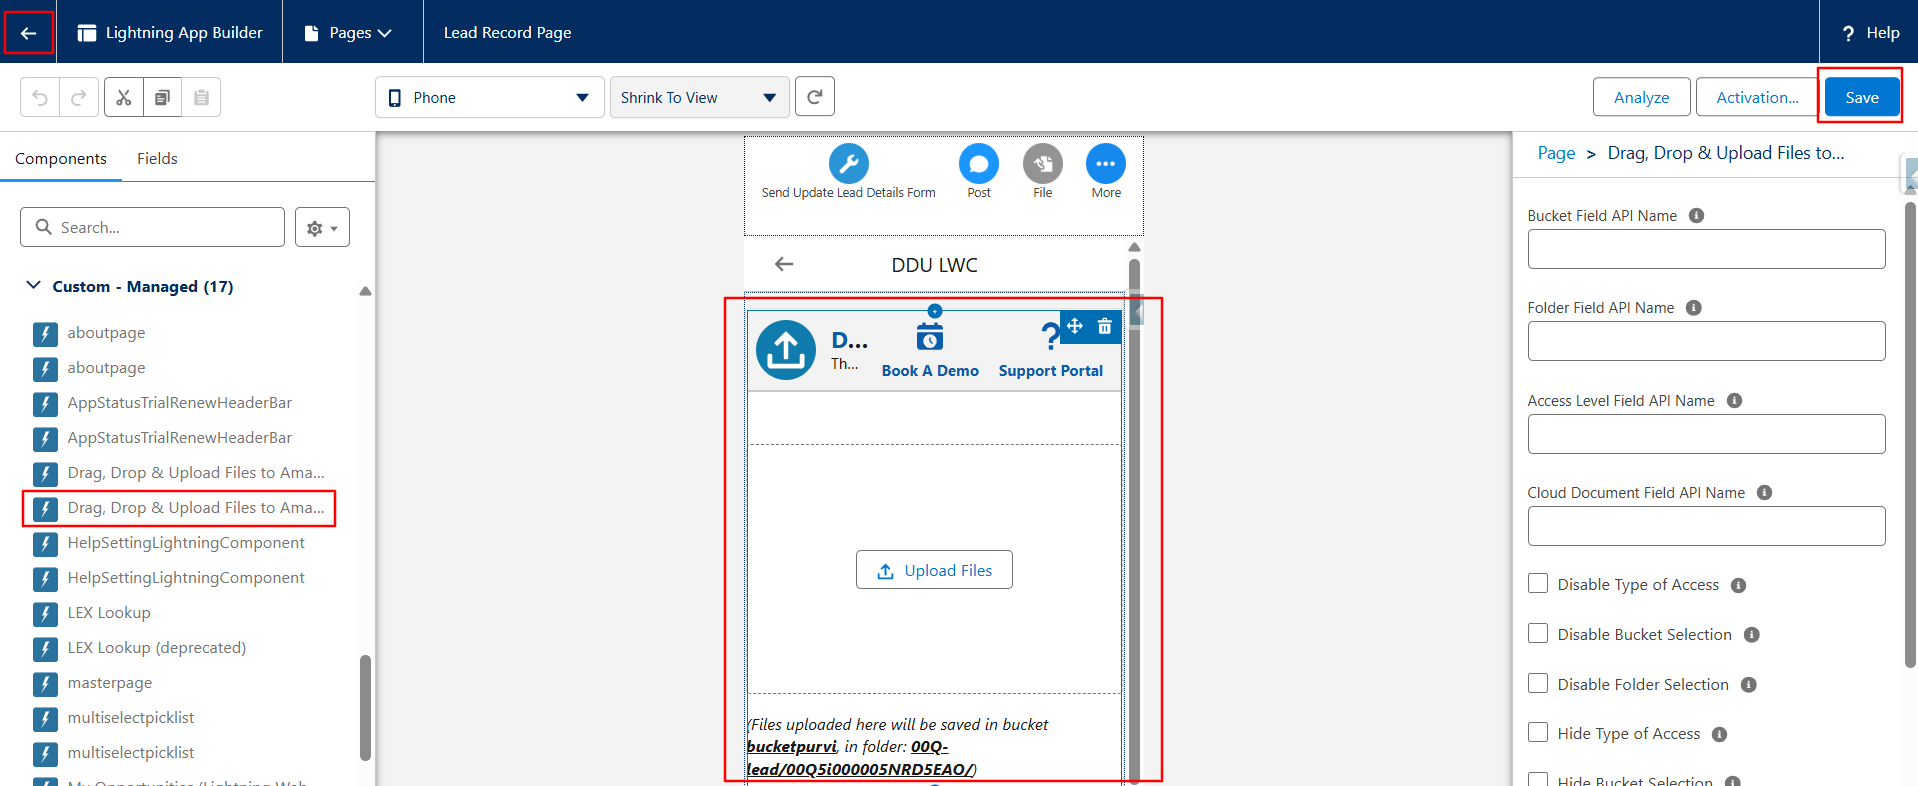1918x786 pixels.
Task: Click the back arrow beside DDU LWC
Action: click(784, 264)
